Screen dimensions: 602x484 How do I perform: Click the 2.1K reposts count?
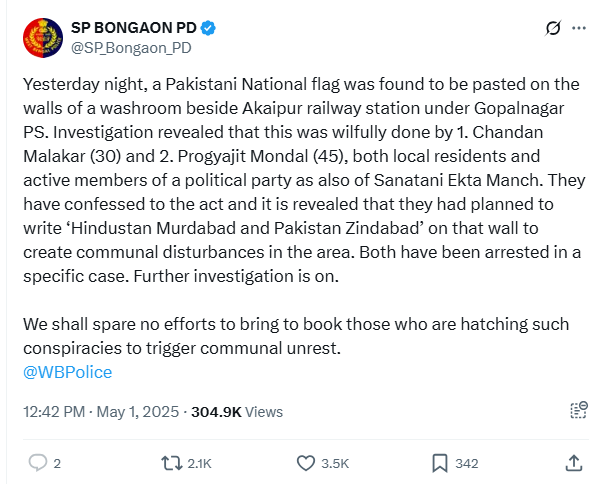pos(199,464)
